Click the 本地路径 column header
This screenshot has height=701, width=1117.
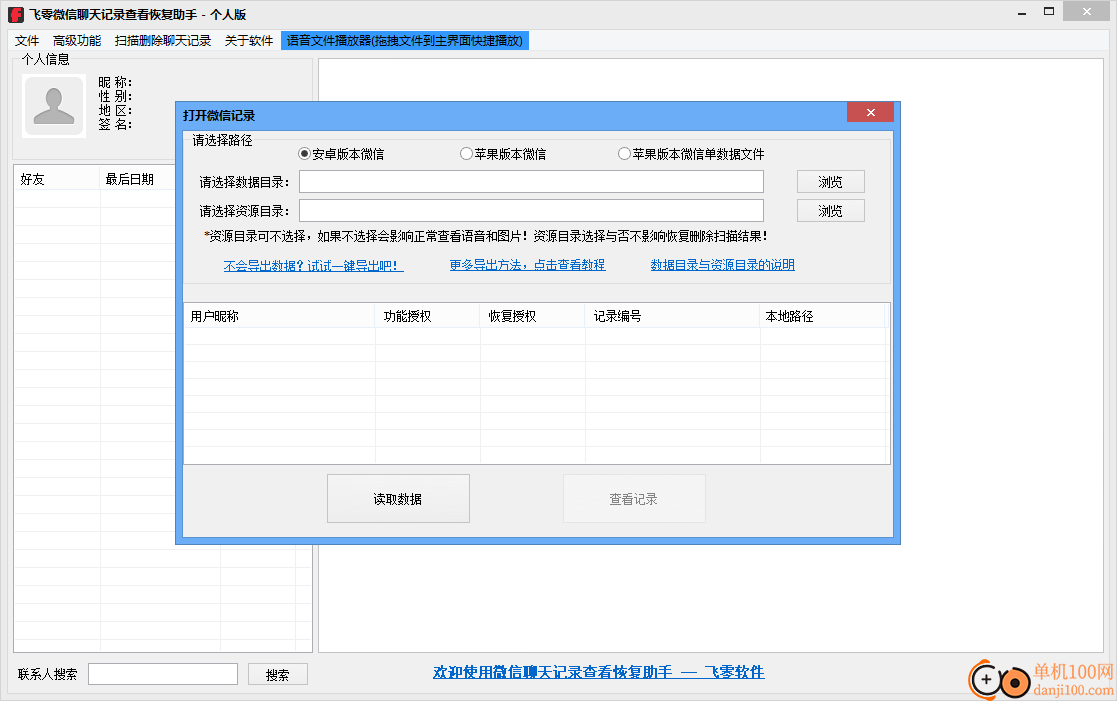(x=823, y=316)
